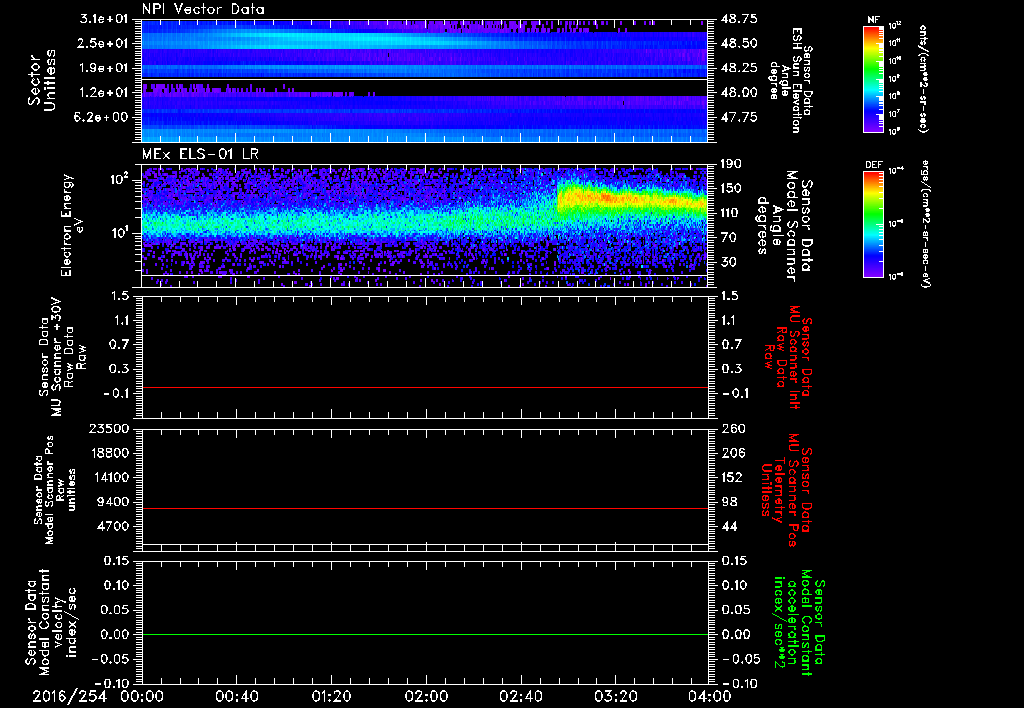Screen dimensions: 1024x708
Task: Select the 00:40 time axis tick label
Action: [236, 696]
